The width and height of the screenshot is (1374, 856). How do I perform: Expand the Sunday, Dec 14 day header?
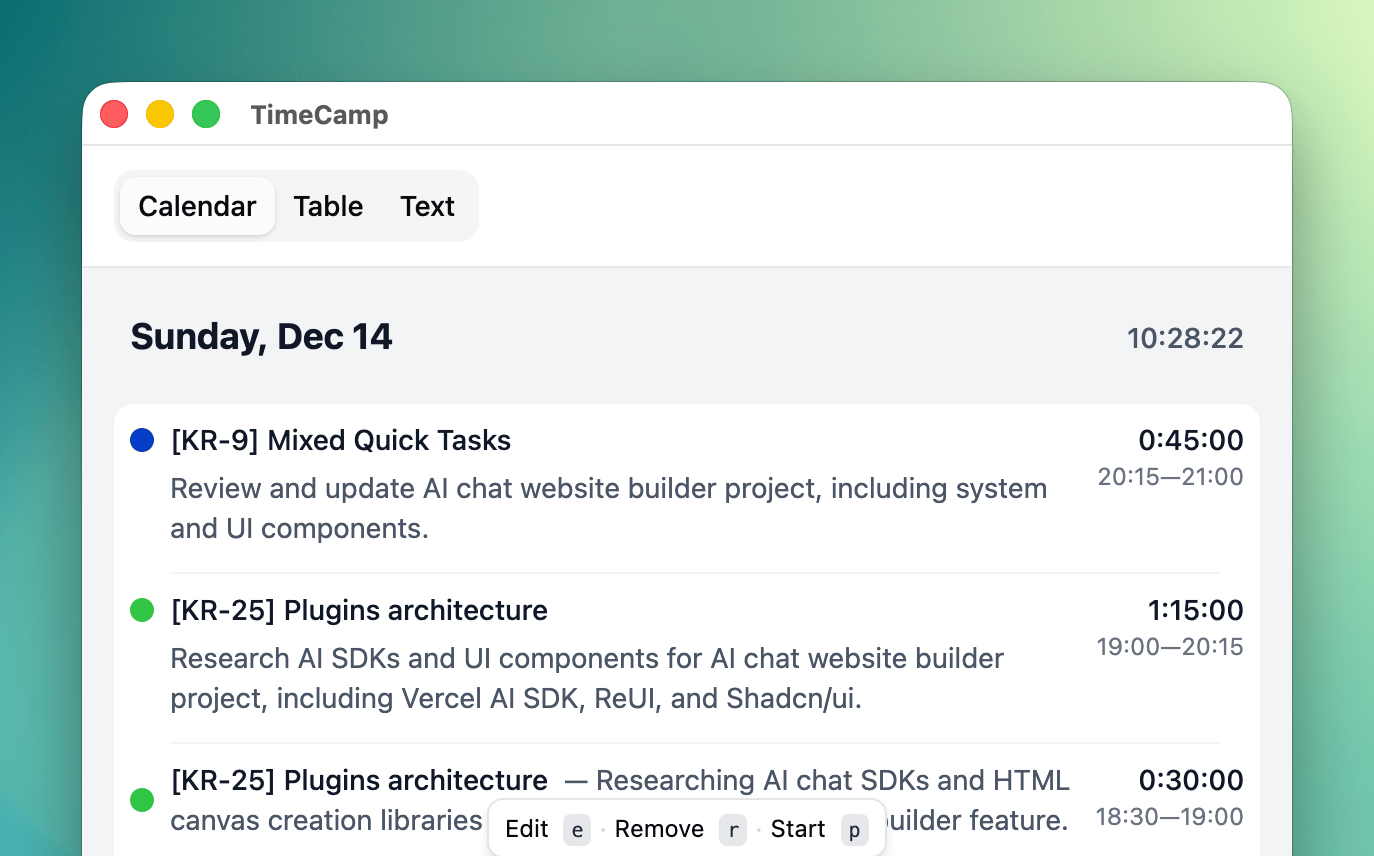[261, 336]
